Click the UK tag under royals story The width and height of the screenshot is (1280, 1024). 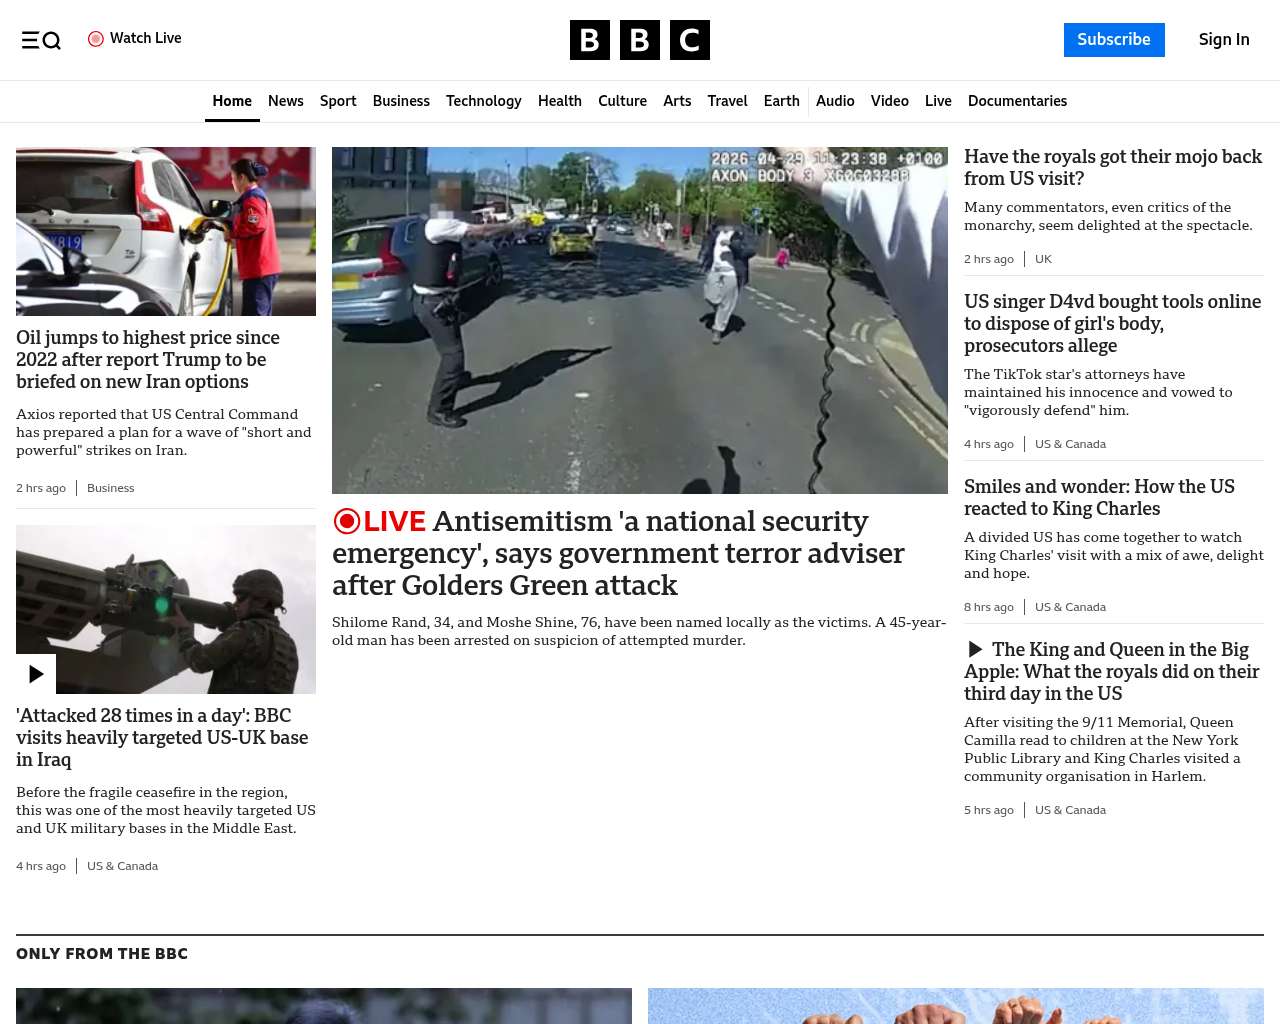coord(1043,259)
